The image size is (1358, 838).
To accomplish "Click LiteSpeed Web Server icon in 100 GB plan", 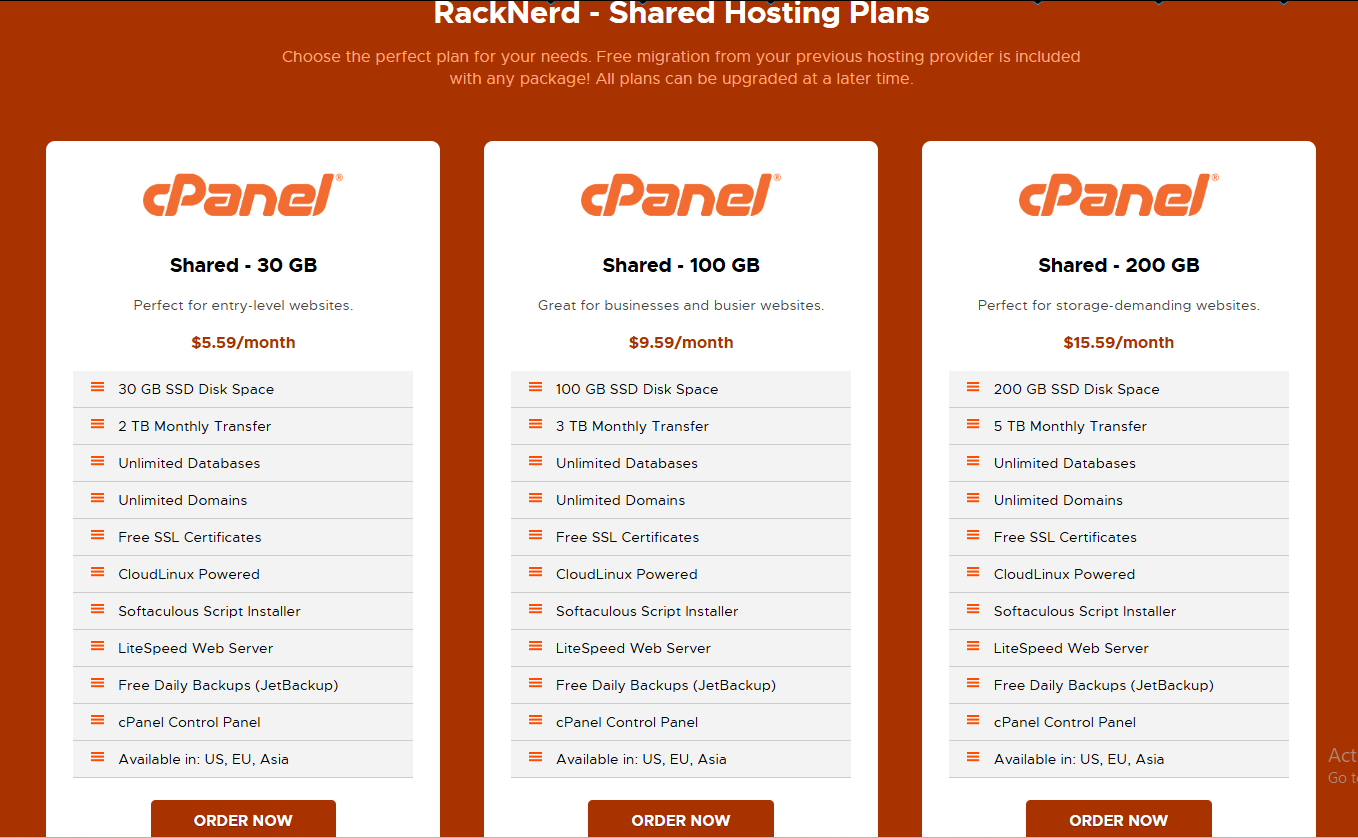I will (536, 647).
